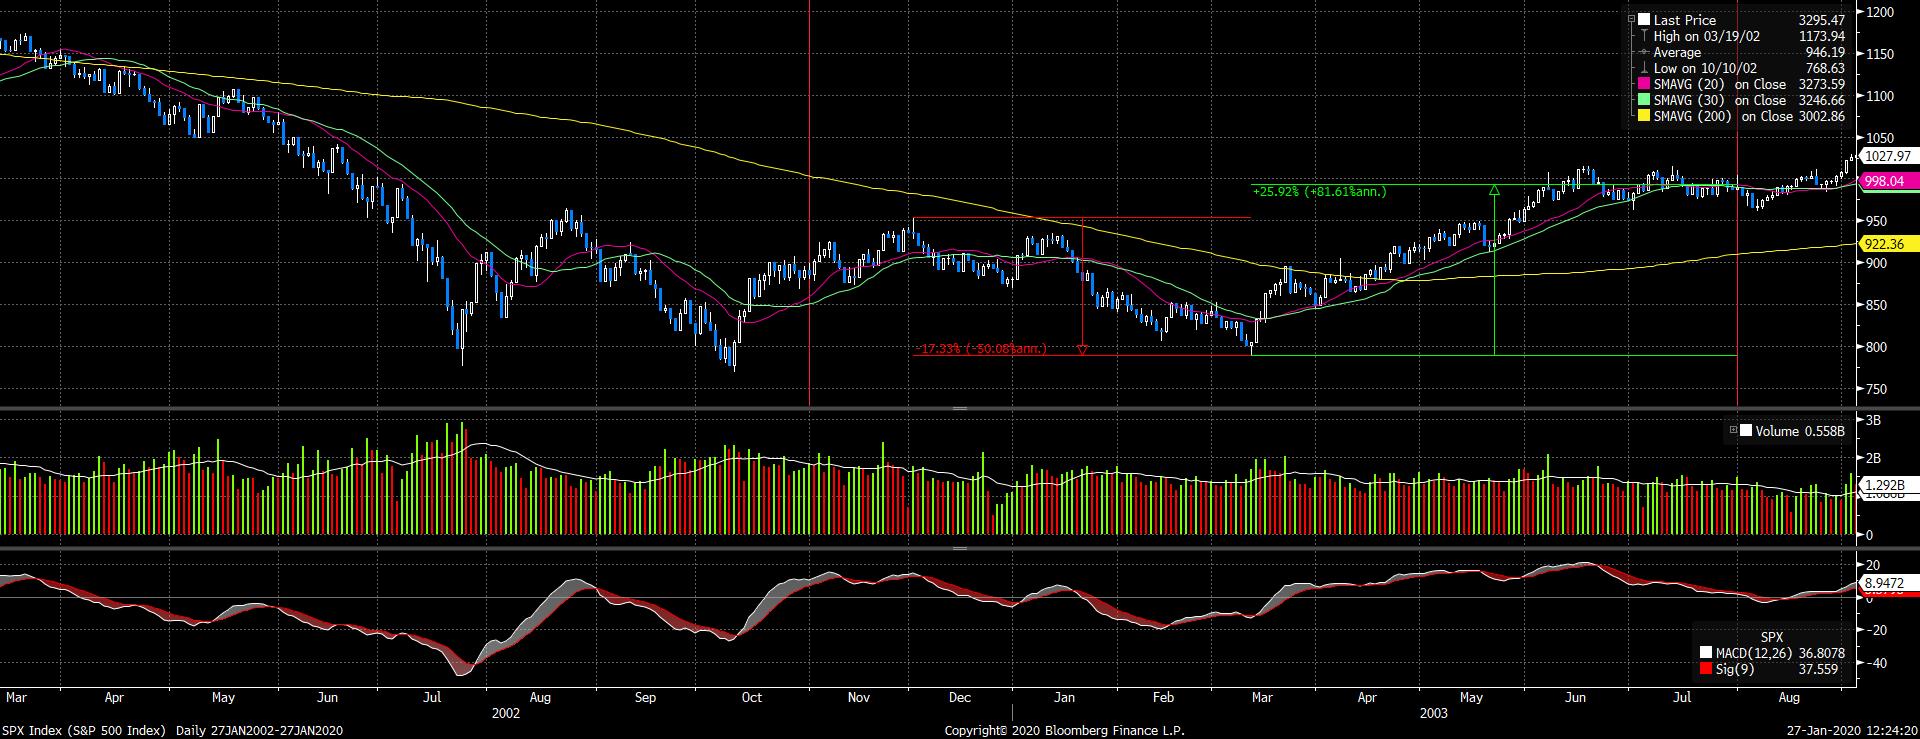Click the green SMAVG (30) color swatch
This screenshot has height=739, width=1920.
pyautogui.click(x=1644, y=101)
